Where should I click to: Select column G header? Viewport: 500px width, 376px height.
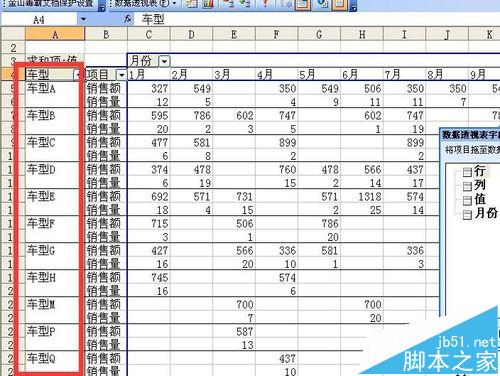coord(319,34)
